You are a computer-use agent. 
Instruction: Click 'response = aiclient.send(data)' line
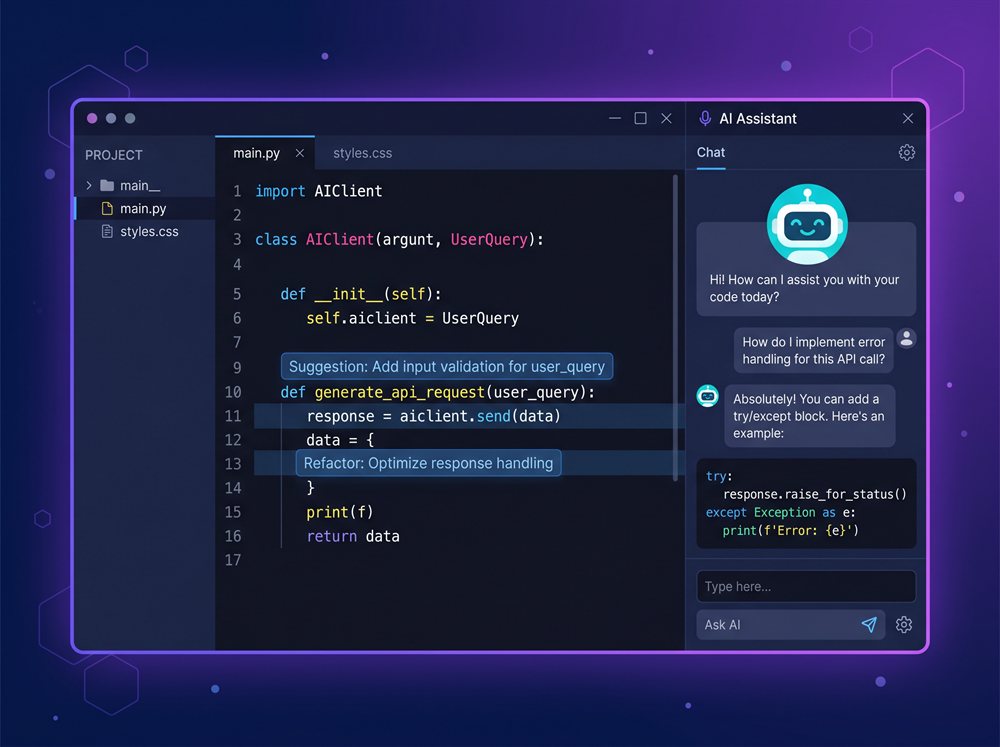click(433, 417)
